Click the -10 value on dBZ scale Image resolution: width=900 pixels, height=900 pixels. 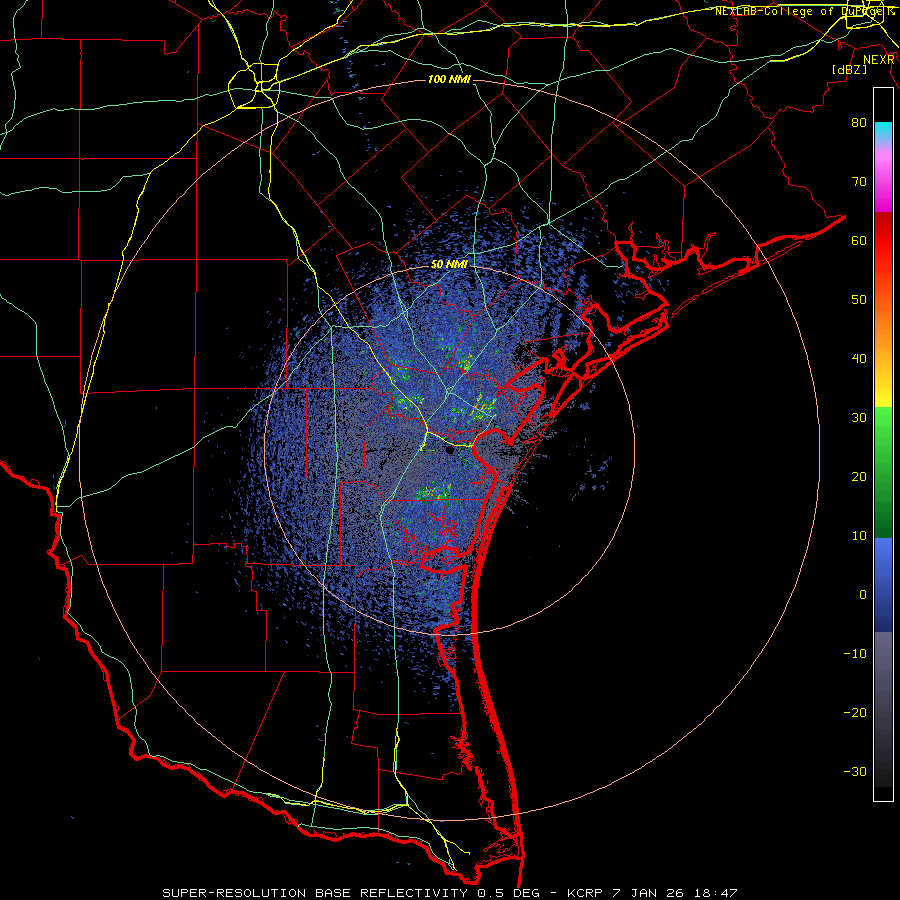pos(855,654)
